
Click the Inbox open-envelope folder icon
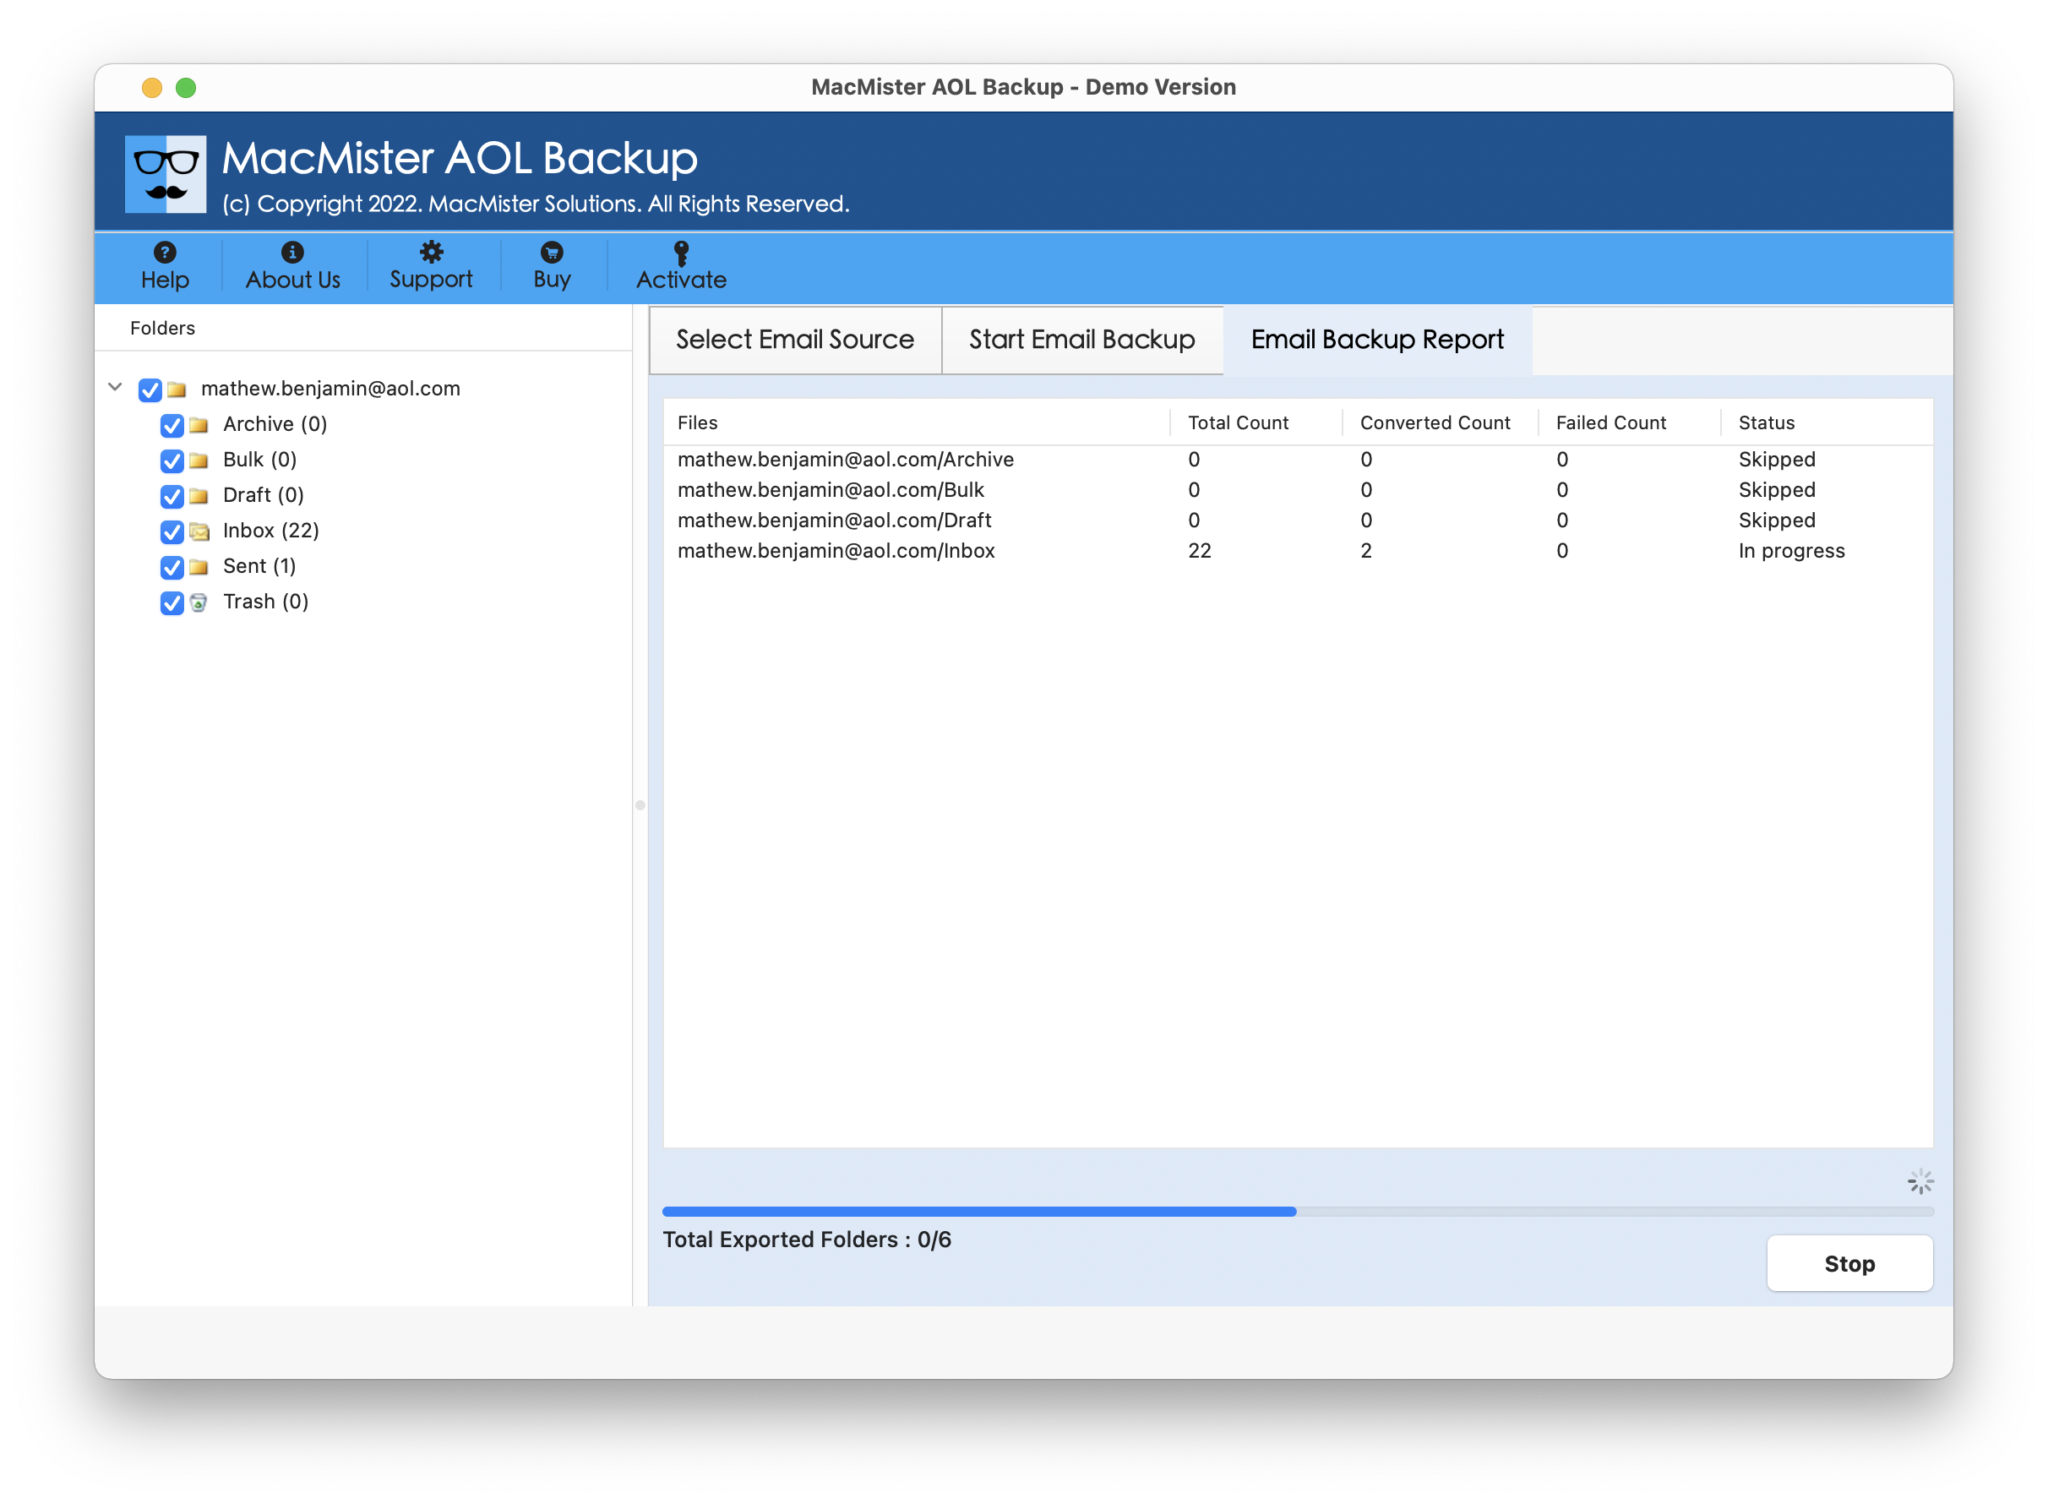(199, 531)
